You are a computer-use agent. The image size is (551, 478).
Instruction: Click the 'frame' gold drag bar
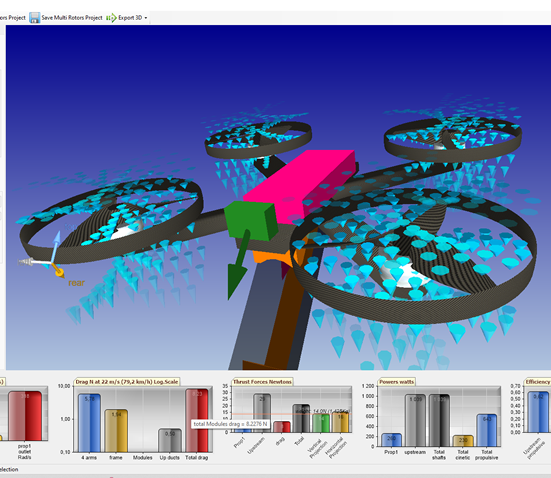116,431
